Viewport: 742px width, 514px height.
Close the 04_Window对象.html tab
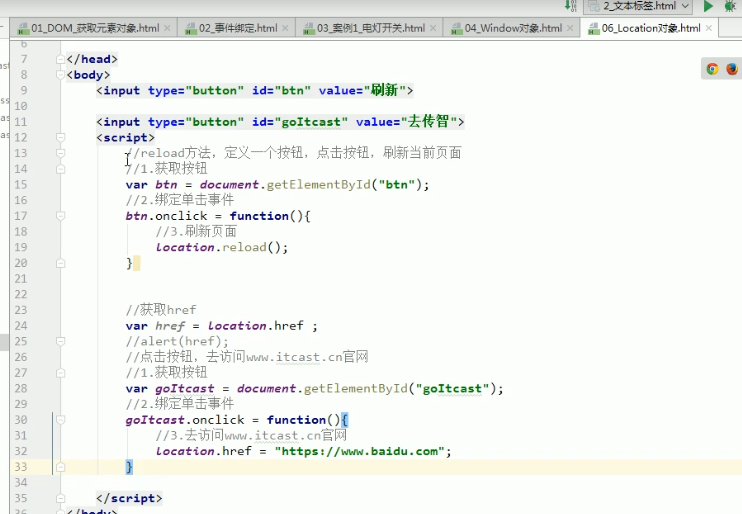tap(570, 28)
